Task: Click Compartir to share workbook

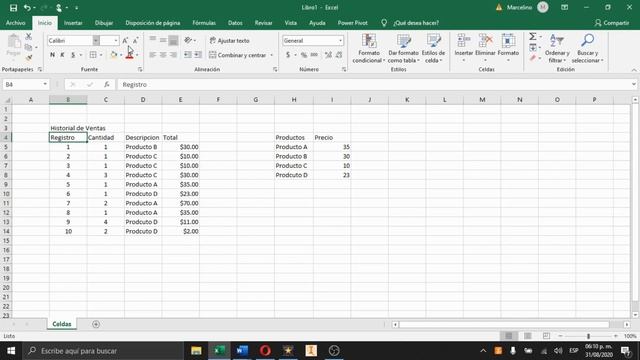Action: (x=611, y=23)
